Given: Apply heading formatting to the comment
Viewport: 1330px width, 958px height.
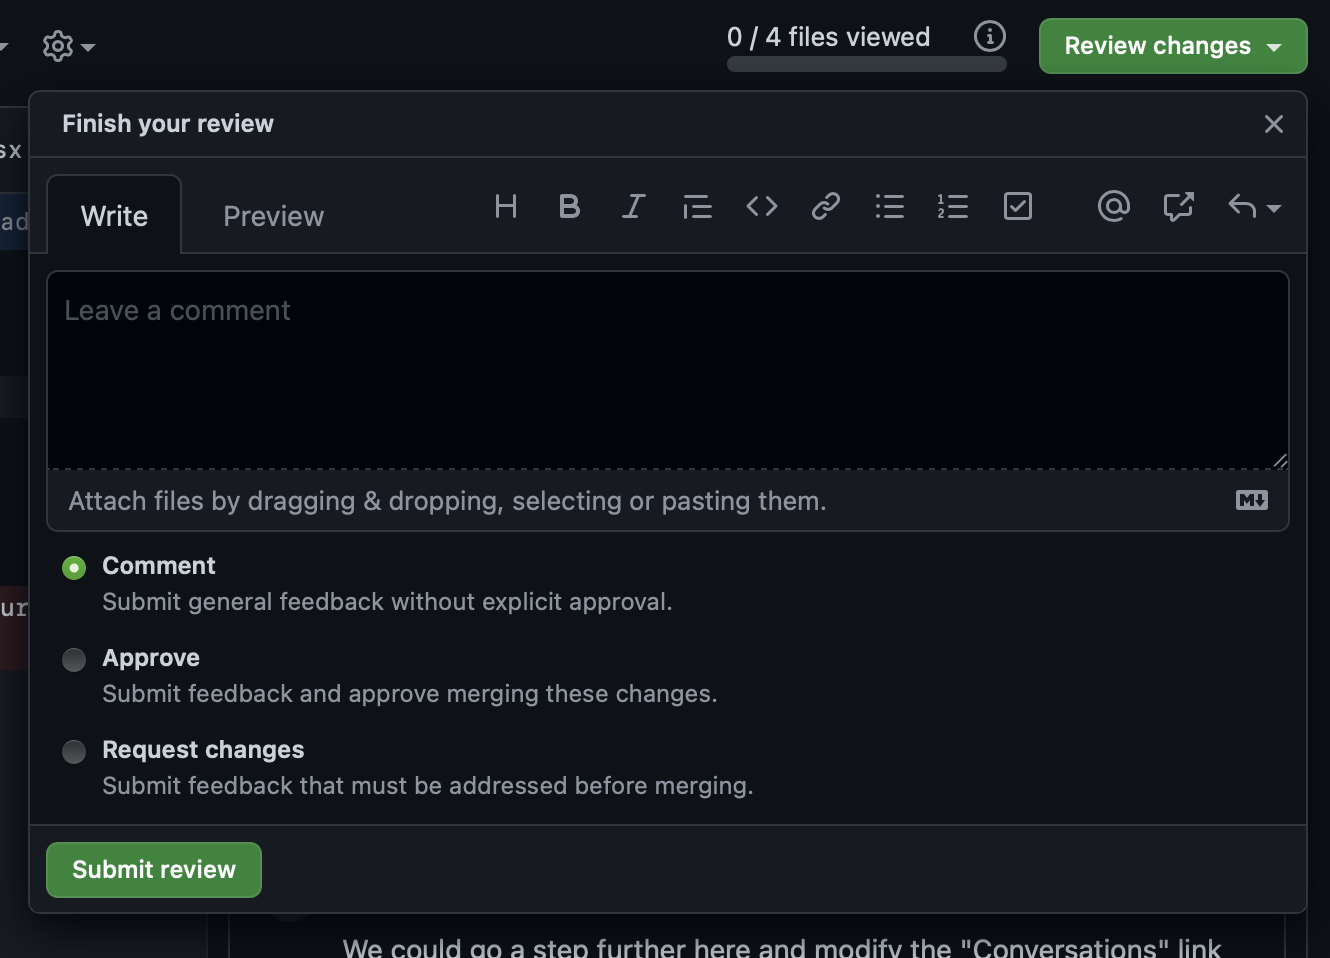Looking at the screenshot, I should point(505,207).
